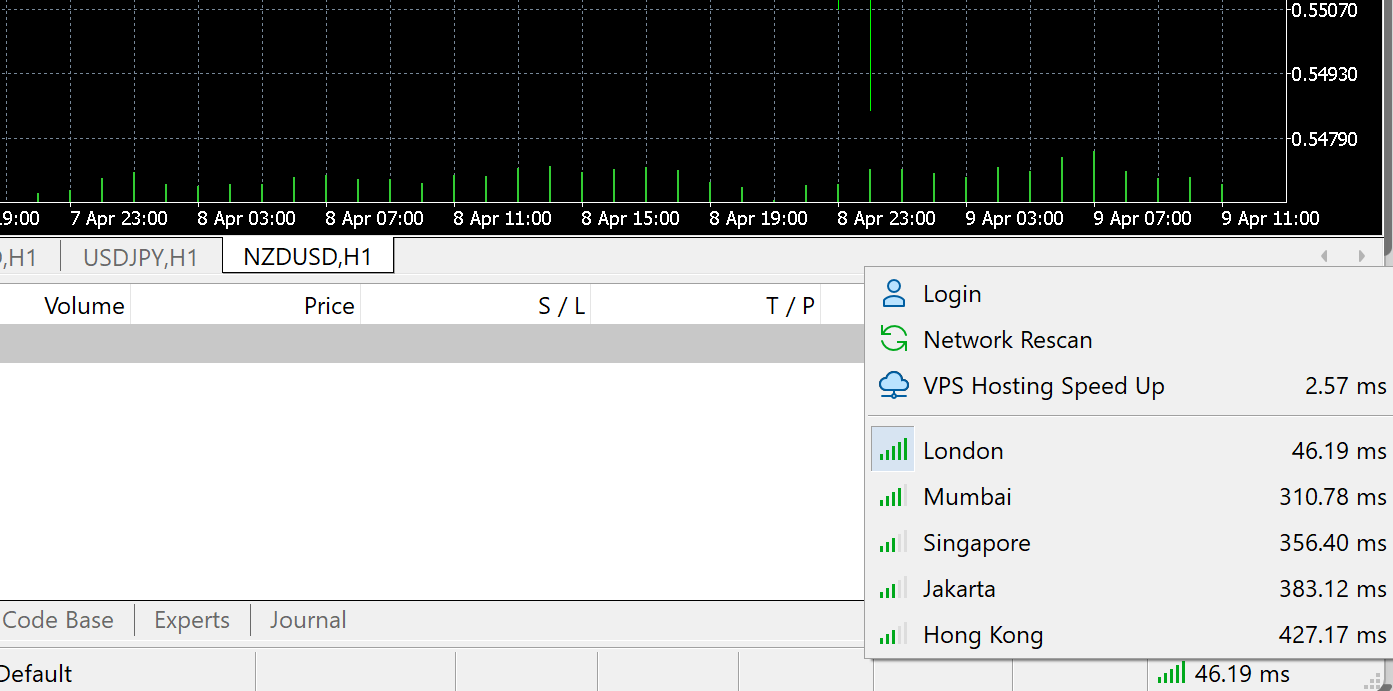Click the Login user icon
This screenshot has width=1393, height=691.
[x=893, y=294]
